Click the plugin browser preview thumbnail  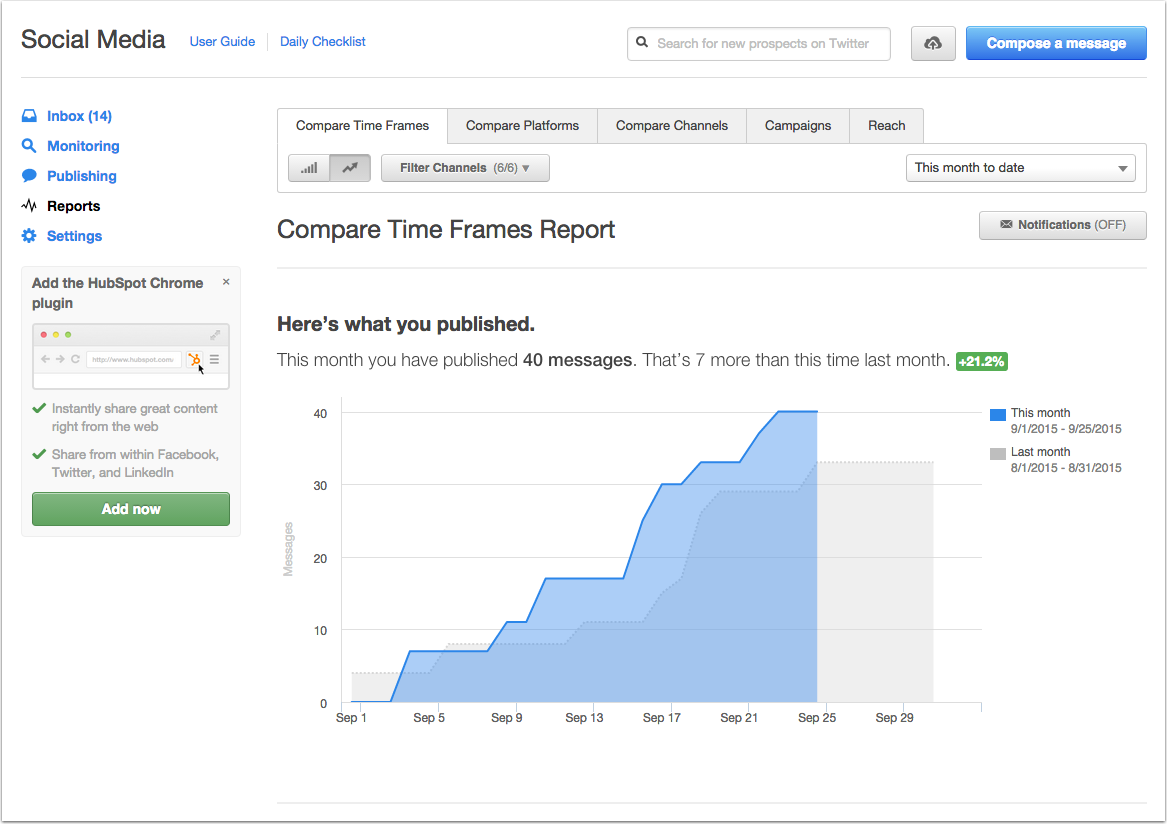pyautogui.click(x=131, y=357)
